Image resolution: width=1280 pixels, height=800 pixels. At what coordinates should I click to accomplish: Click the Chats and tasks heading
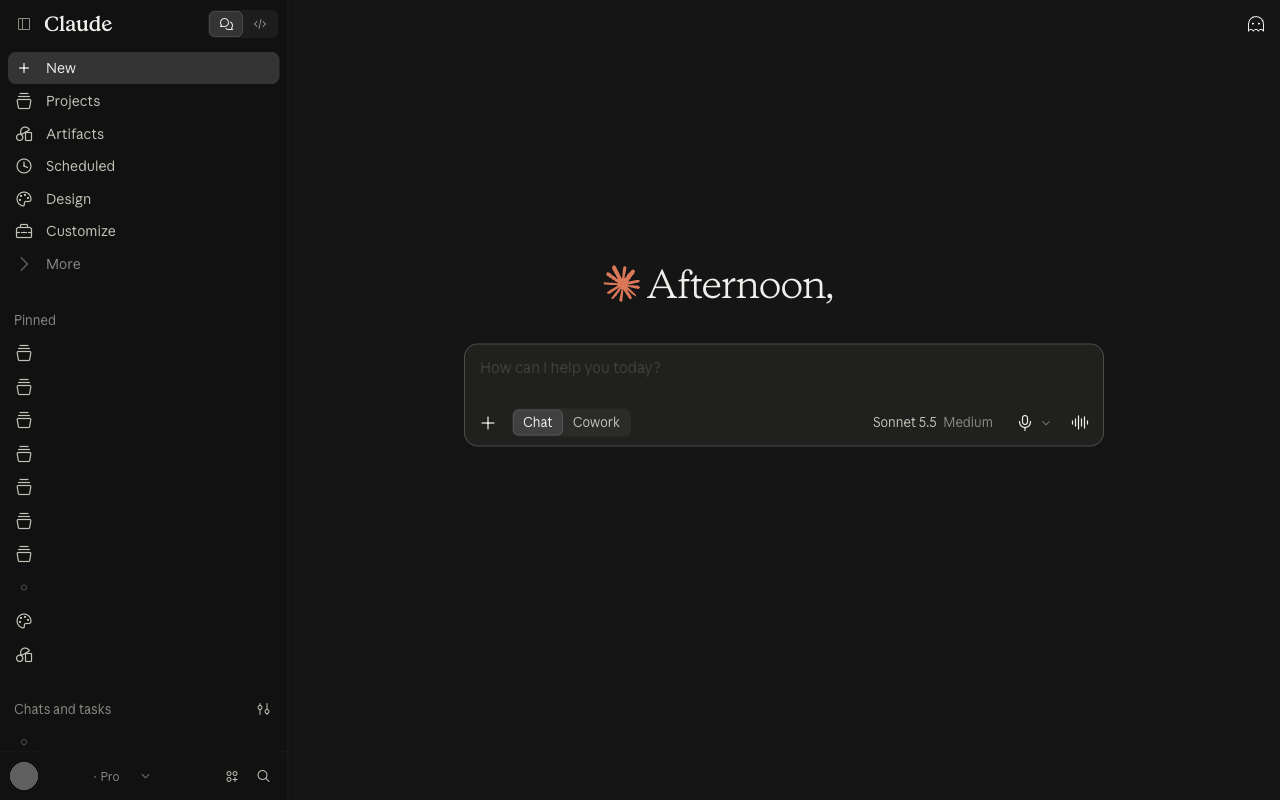coord(62,709)
